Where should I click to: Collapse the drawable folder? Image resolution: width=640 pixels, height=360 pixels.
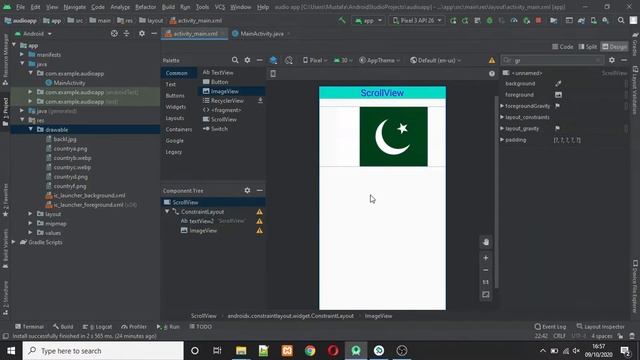31,129
